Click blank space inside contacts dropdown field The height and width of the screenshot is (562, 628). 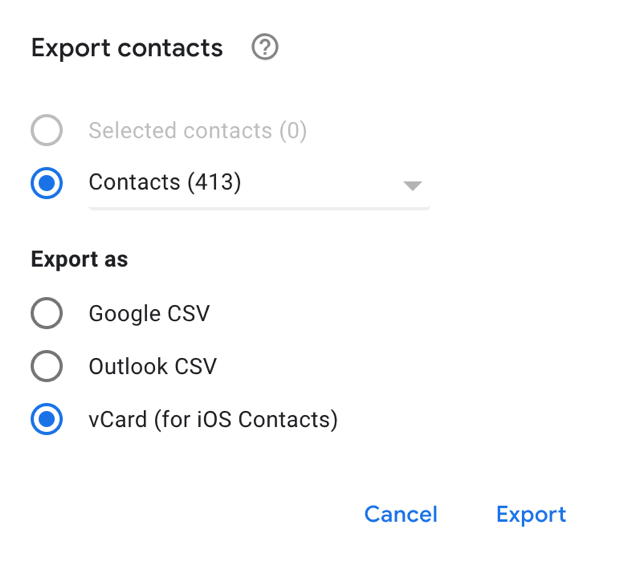coord(320,184)
